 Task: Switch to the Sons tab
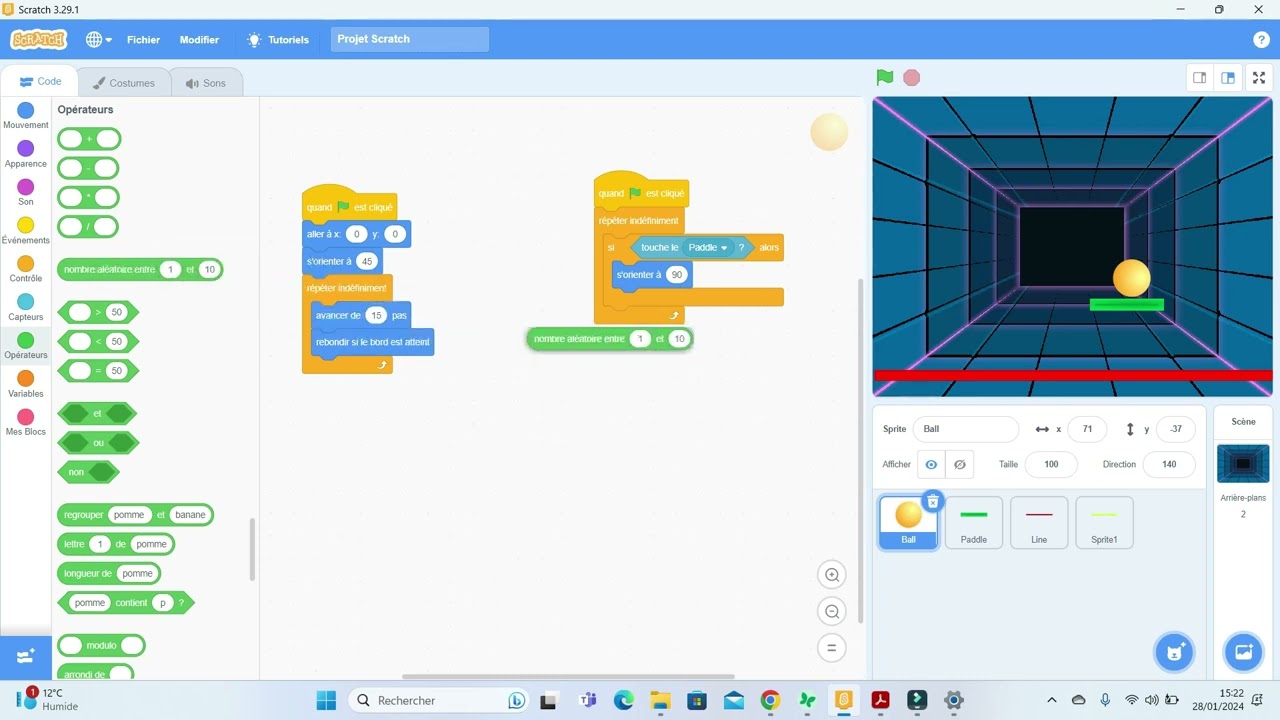pos(206,83)
